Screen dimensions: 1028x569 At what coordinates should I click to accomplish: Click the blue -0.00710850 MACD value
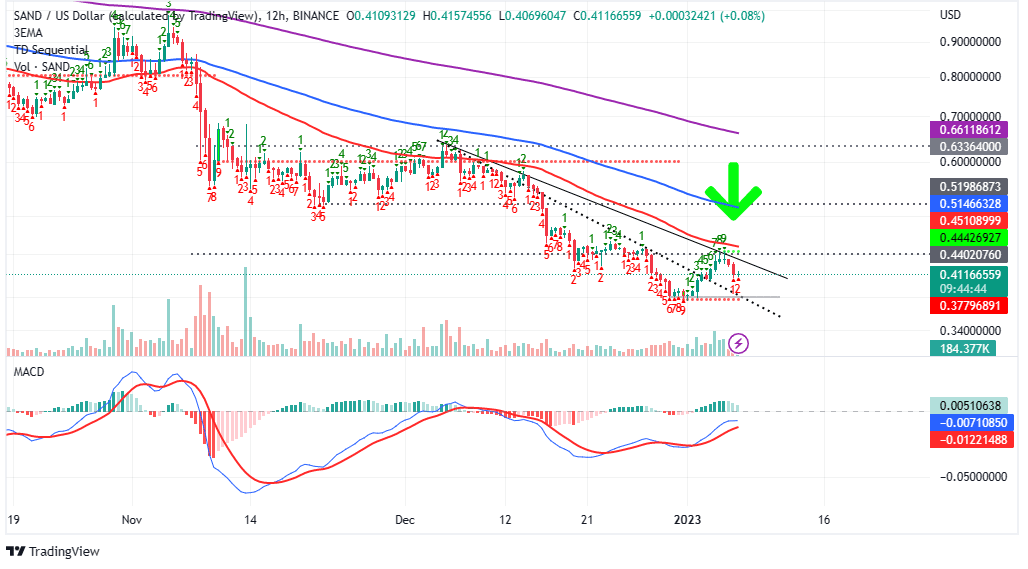click(x=970, y=423)
